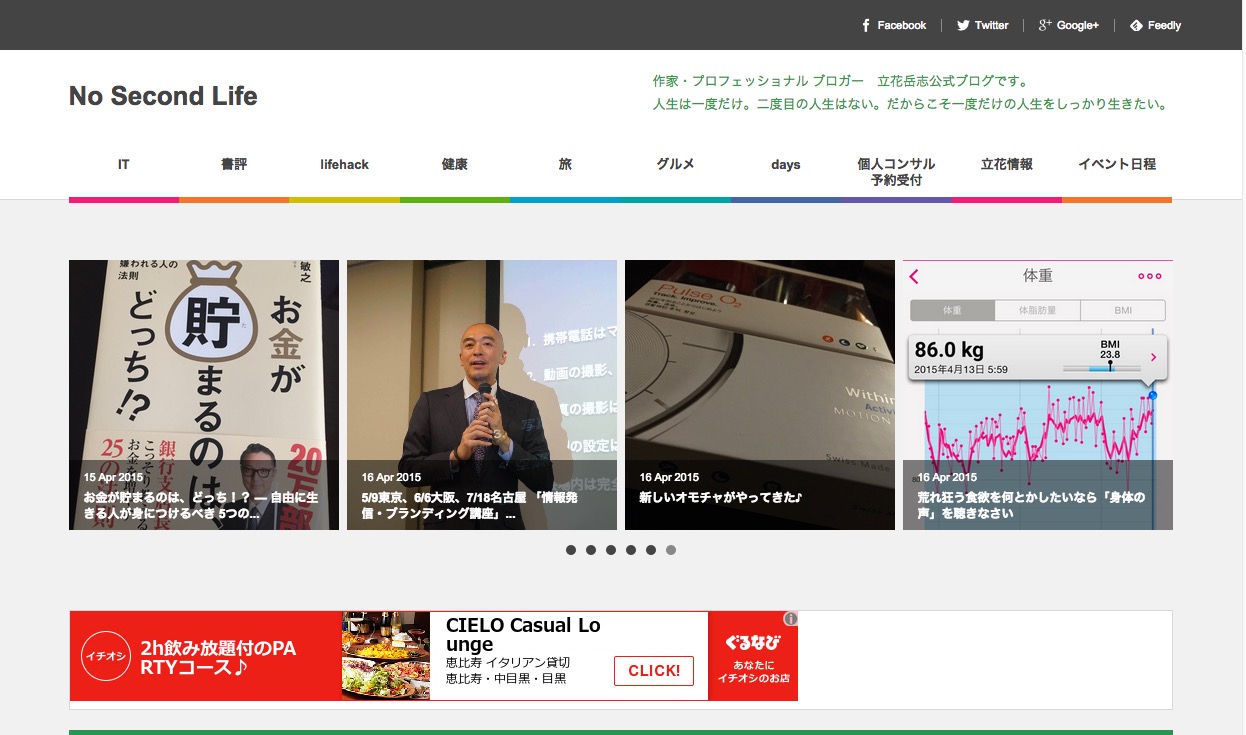Viewport: 1246px width, 735px height.
Task: Open the Google+ icon link
Action: tap(1045, 25)
